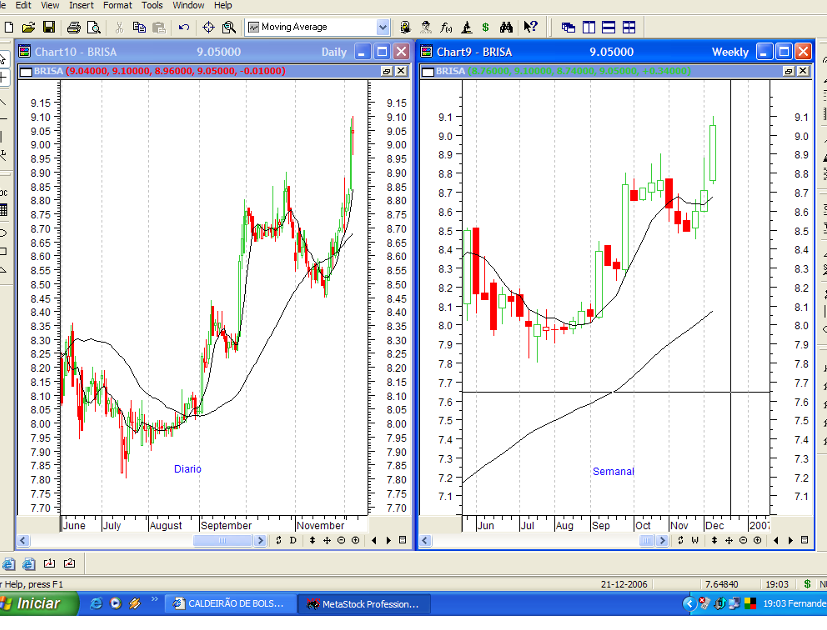Click the green dollar sign toolbar icon

click(x=486, y=27)
